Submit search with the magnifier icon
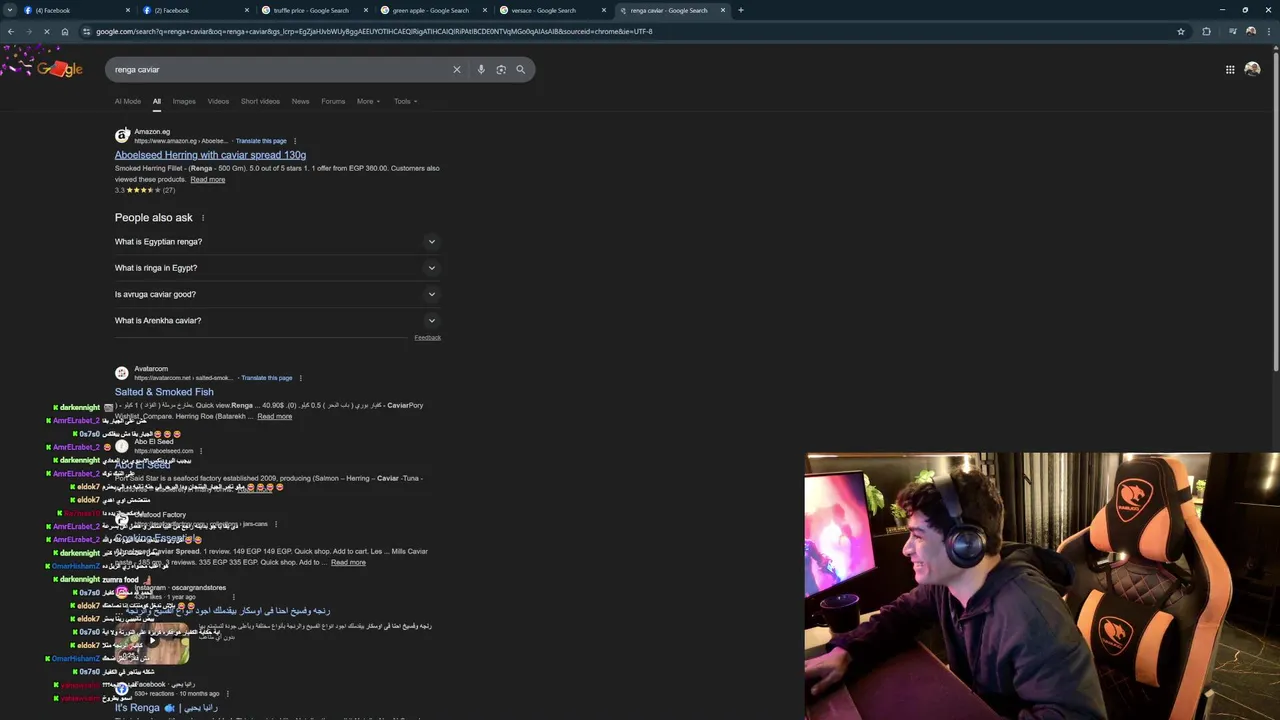 [x=520, y=69]
